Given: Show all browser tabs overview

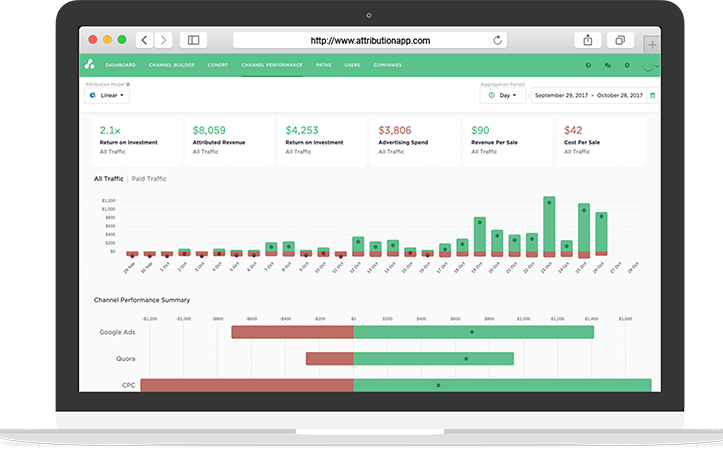Looking at the screenshot, I should pos(620,40).
